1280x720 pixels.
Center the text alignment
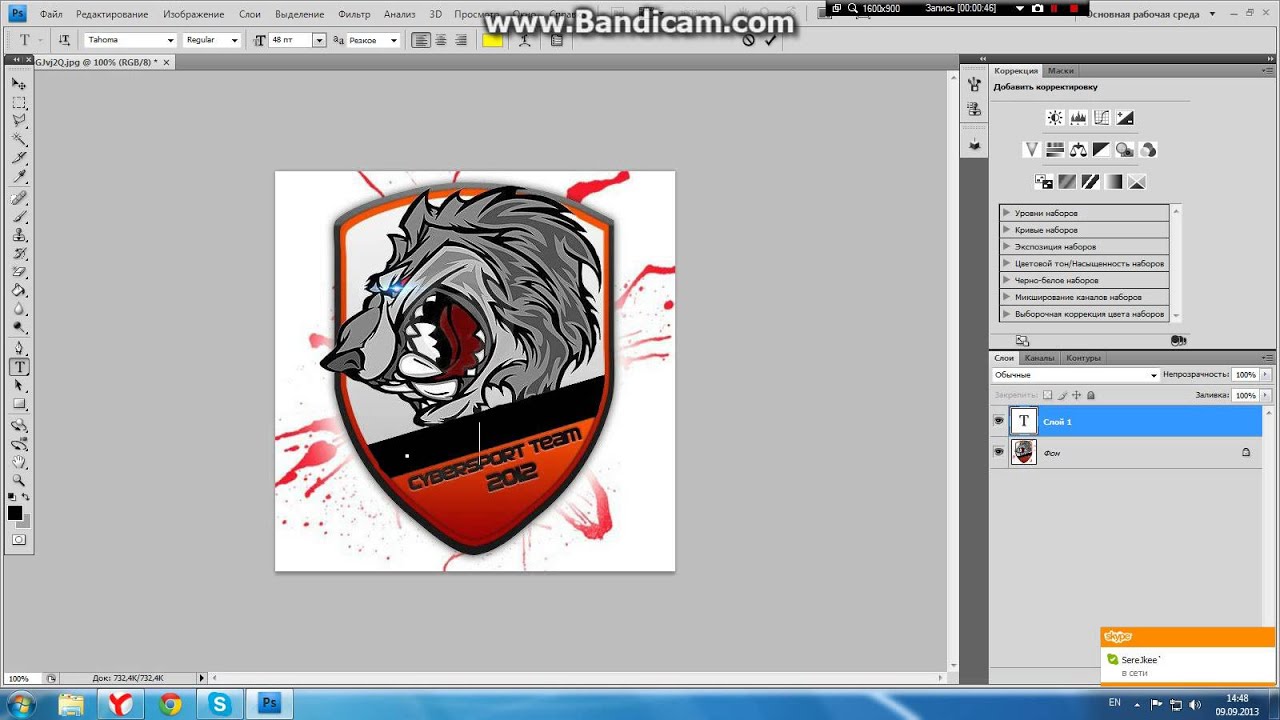(441, 40)
